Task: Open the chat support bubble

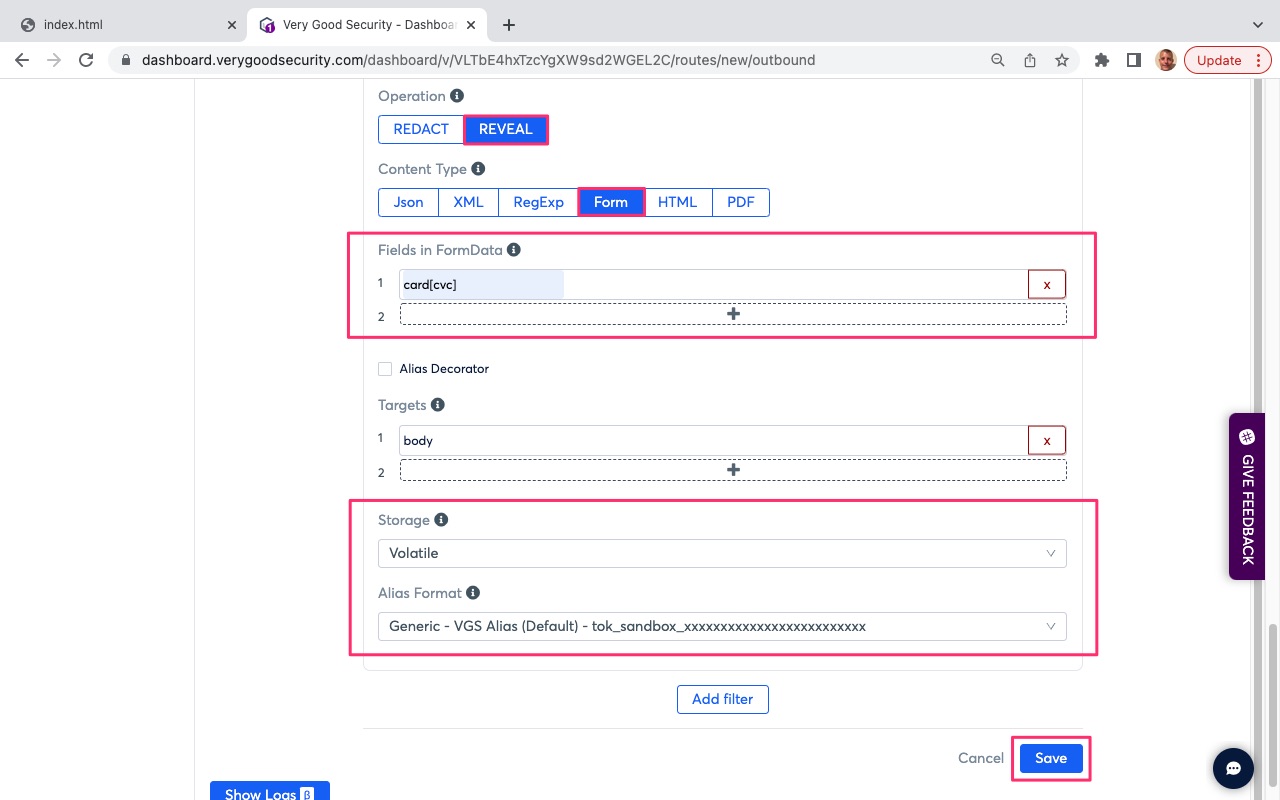Action: [x=1234, y=769]
